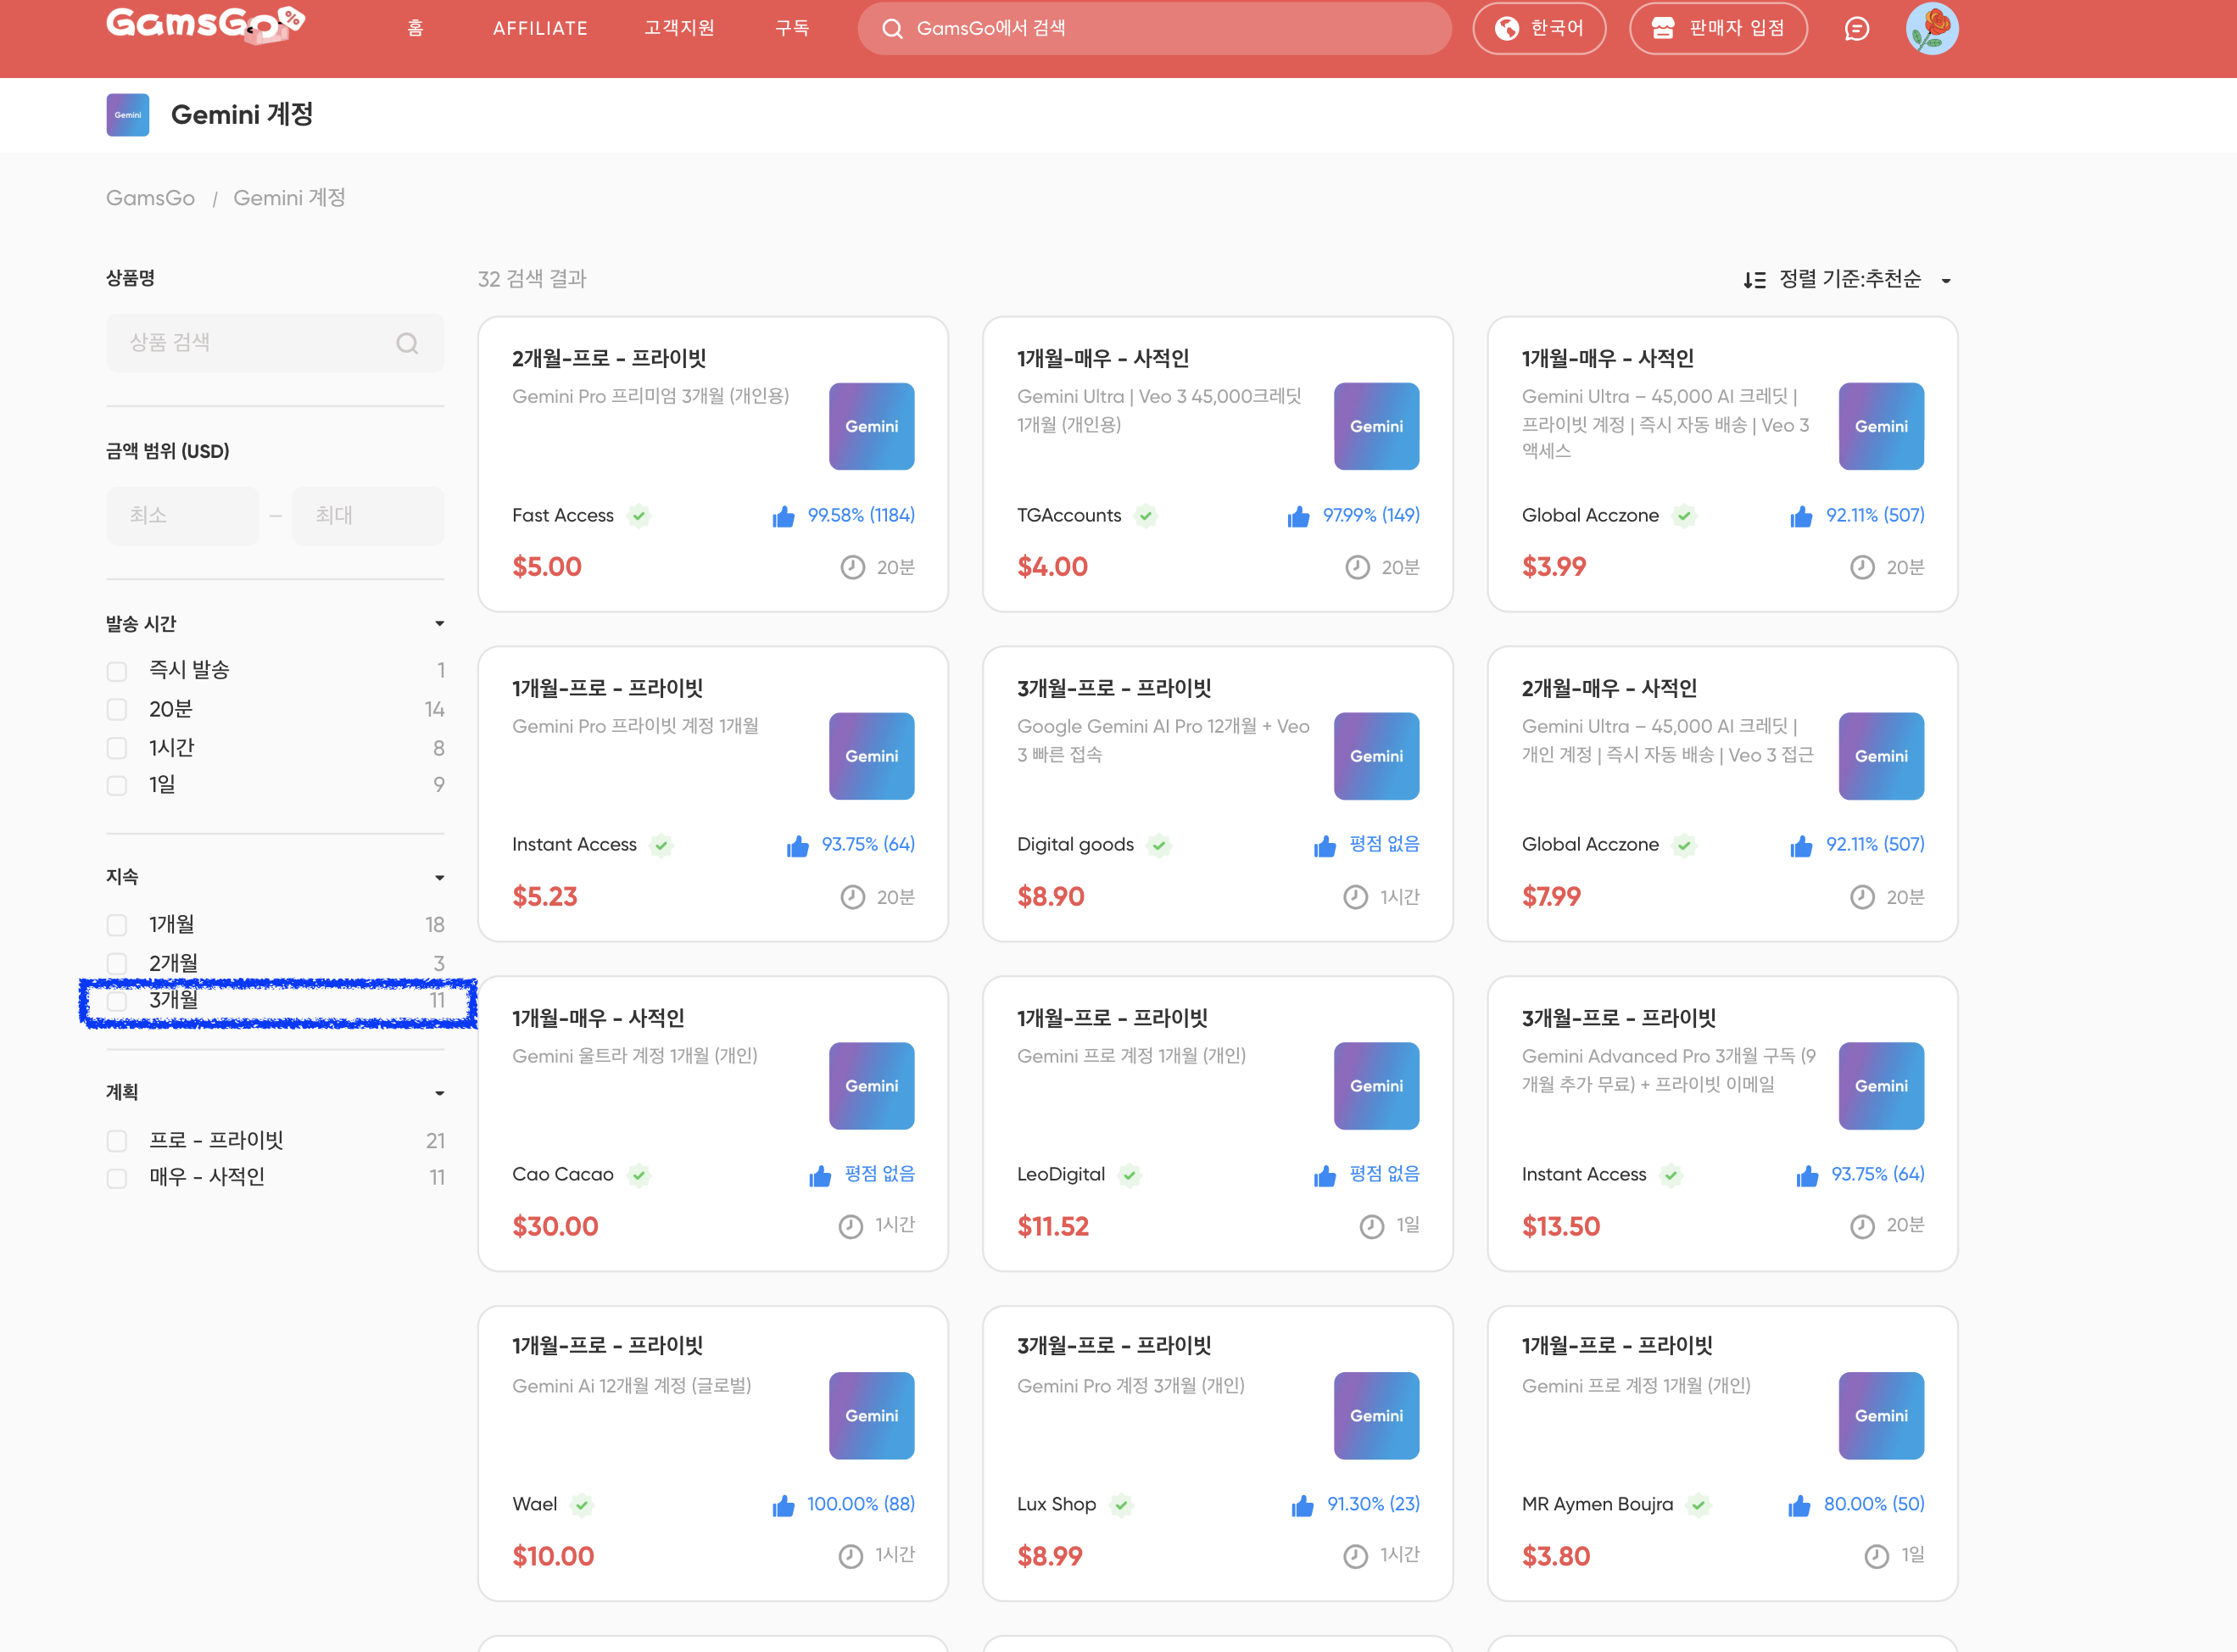Go to 고객지원 in top navigation

pos(679,28)
